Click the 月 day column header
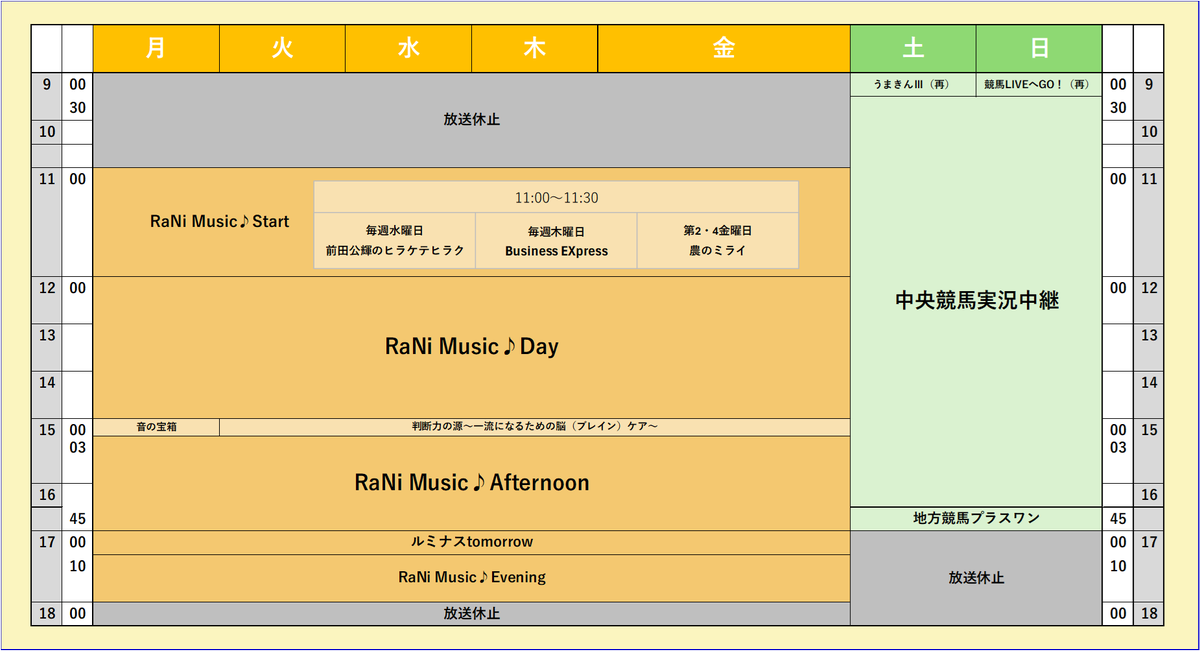The image size is (1200, 651). coord(156,49)
